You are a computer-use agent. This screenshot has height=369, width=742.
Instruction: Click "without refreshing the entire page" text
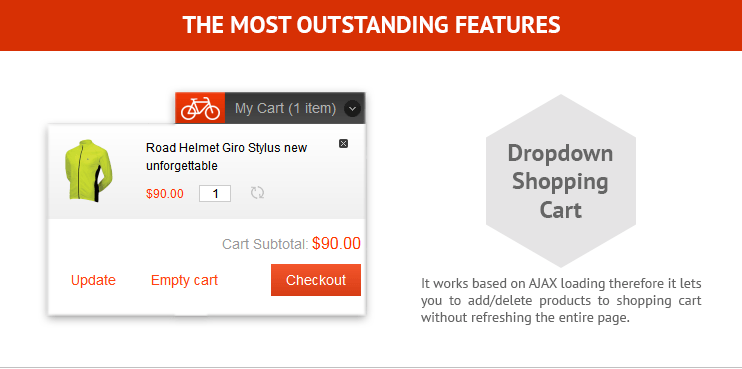coord(525,317)
